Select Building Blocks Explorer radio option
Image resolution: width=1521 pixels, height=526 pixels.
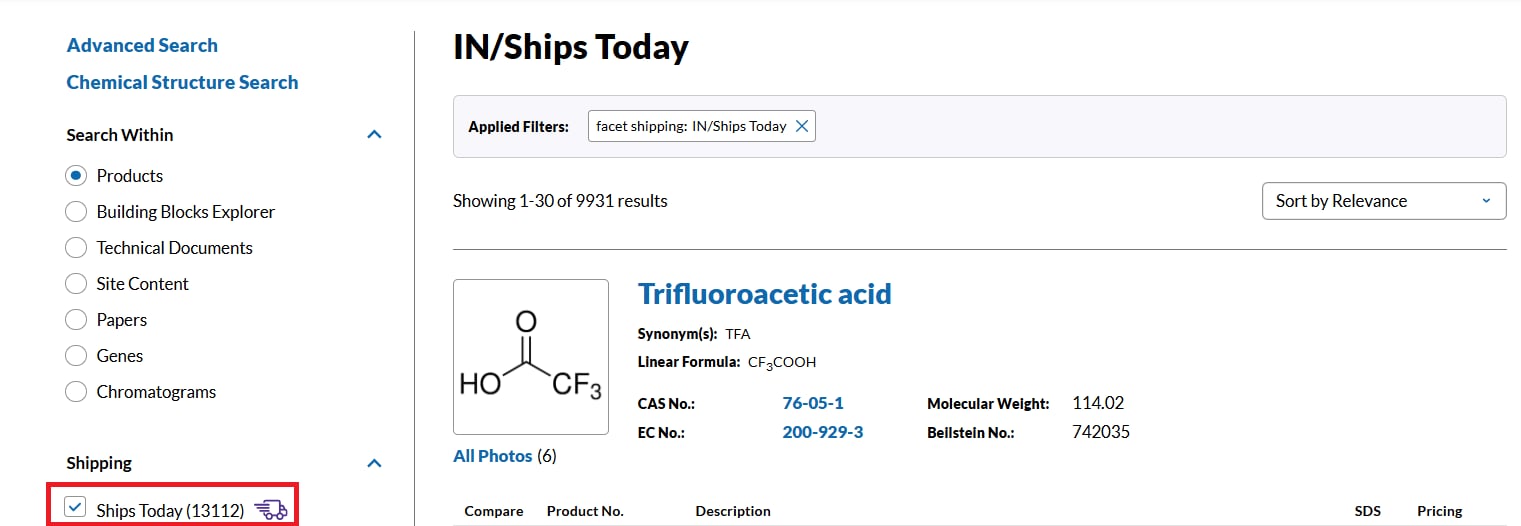[x=75, y=212]
